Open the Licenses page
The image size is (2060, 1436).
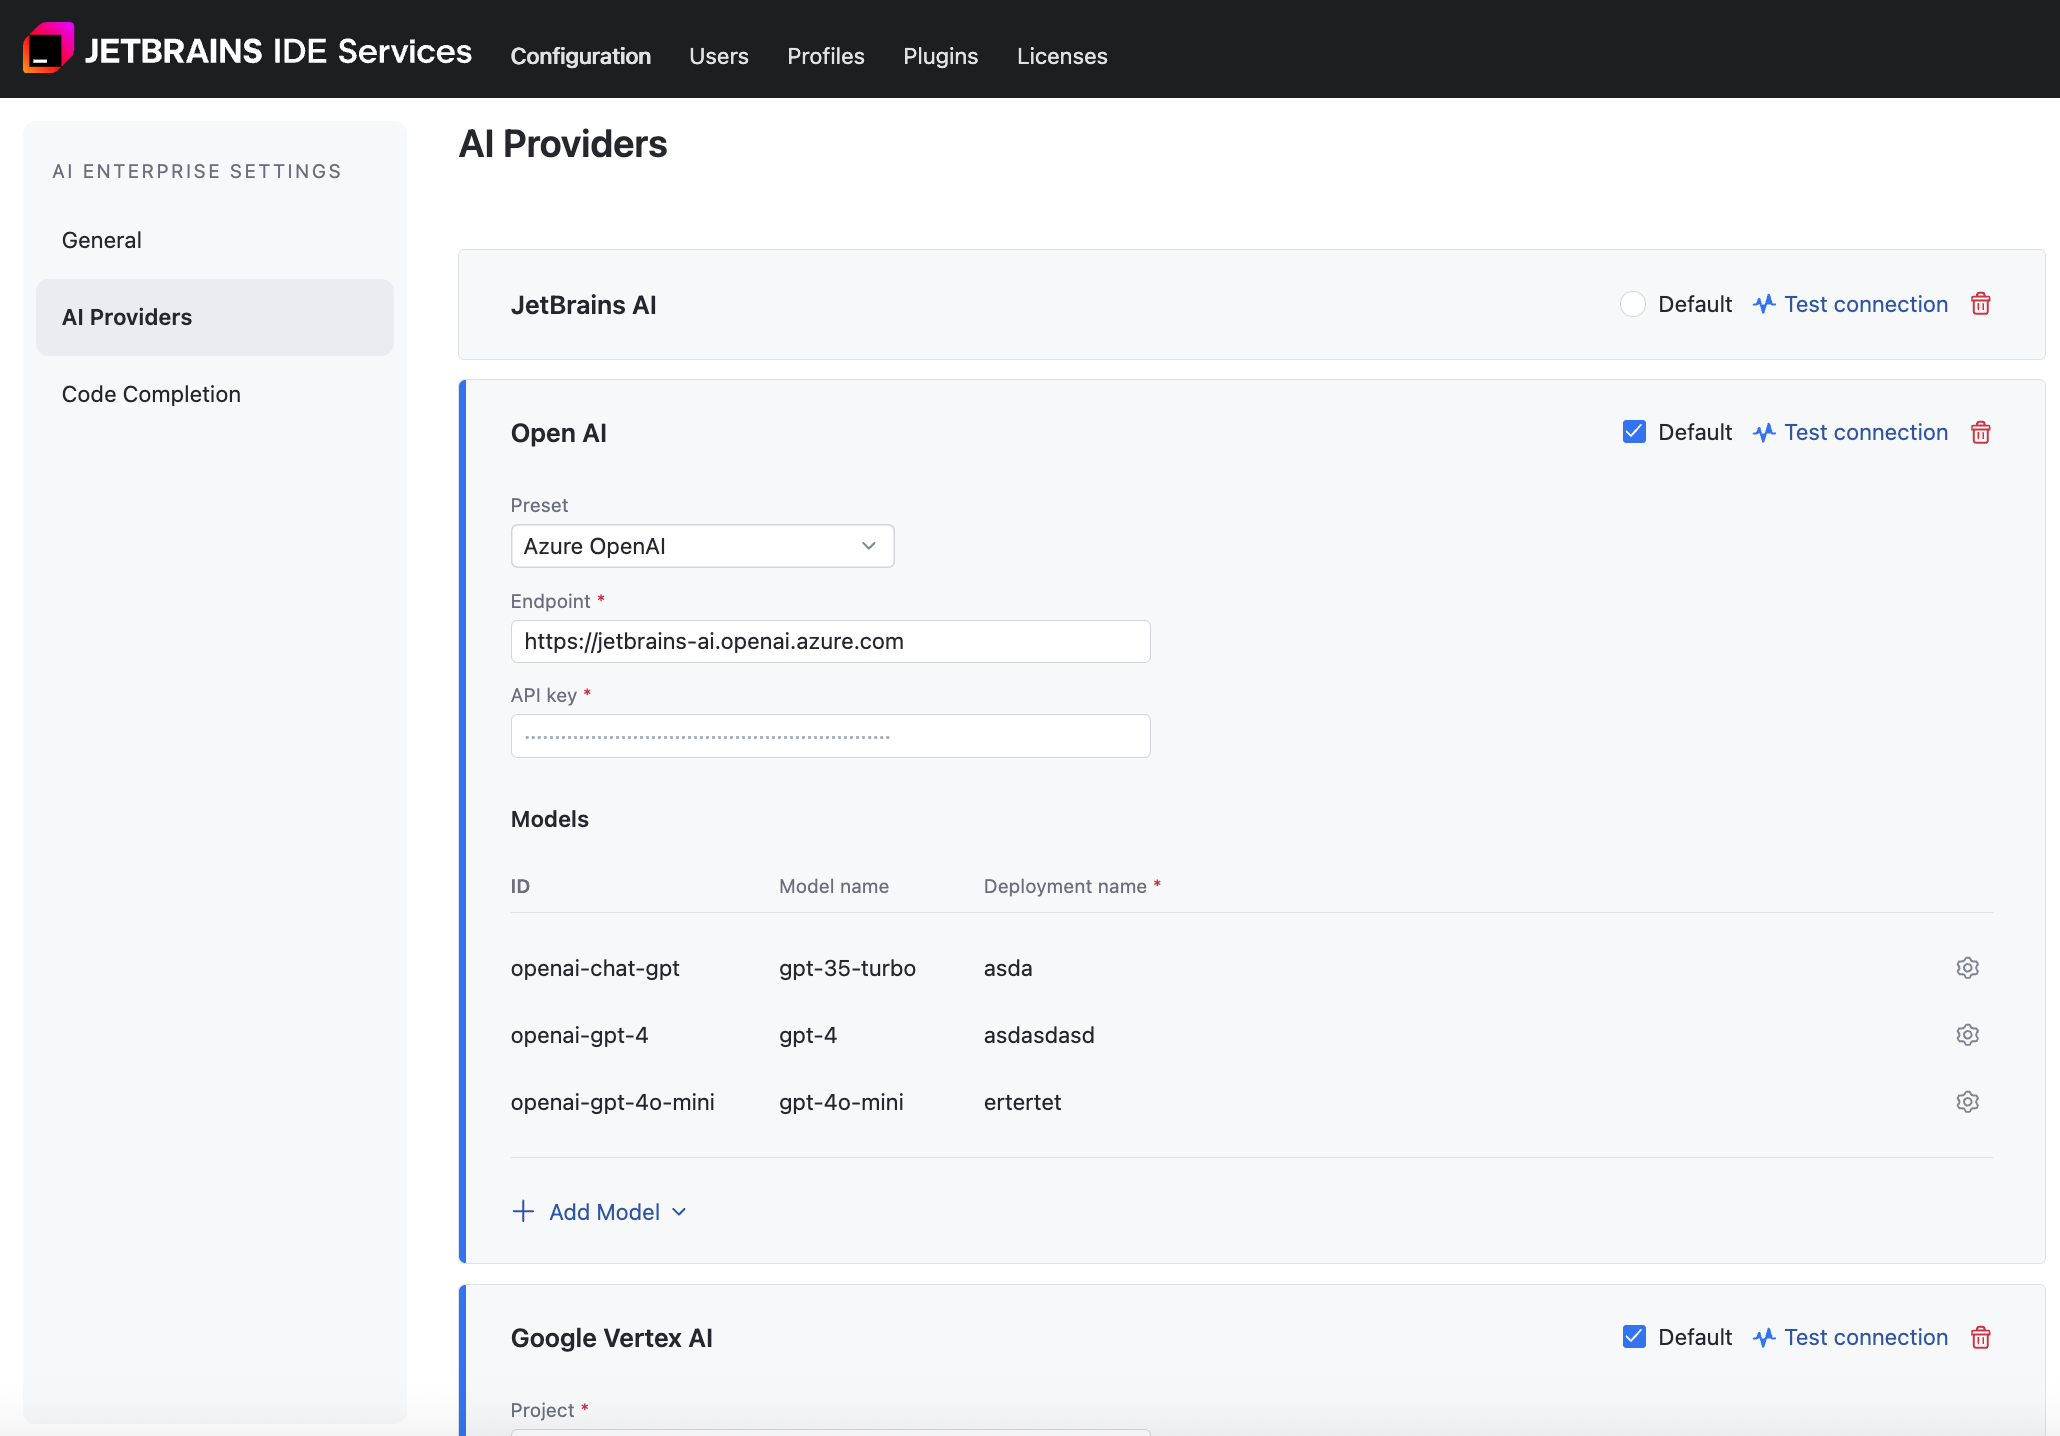[1062, 56]
